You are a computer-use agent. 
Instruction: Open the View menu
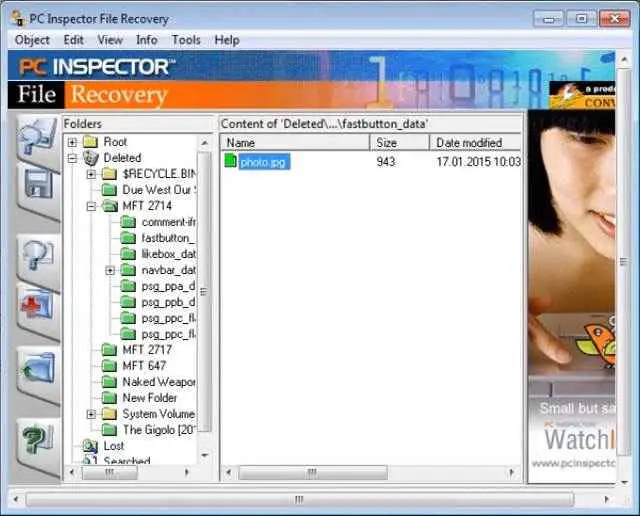point(110,40)
